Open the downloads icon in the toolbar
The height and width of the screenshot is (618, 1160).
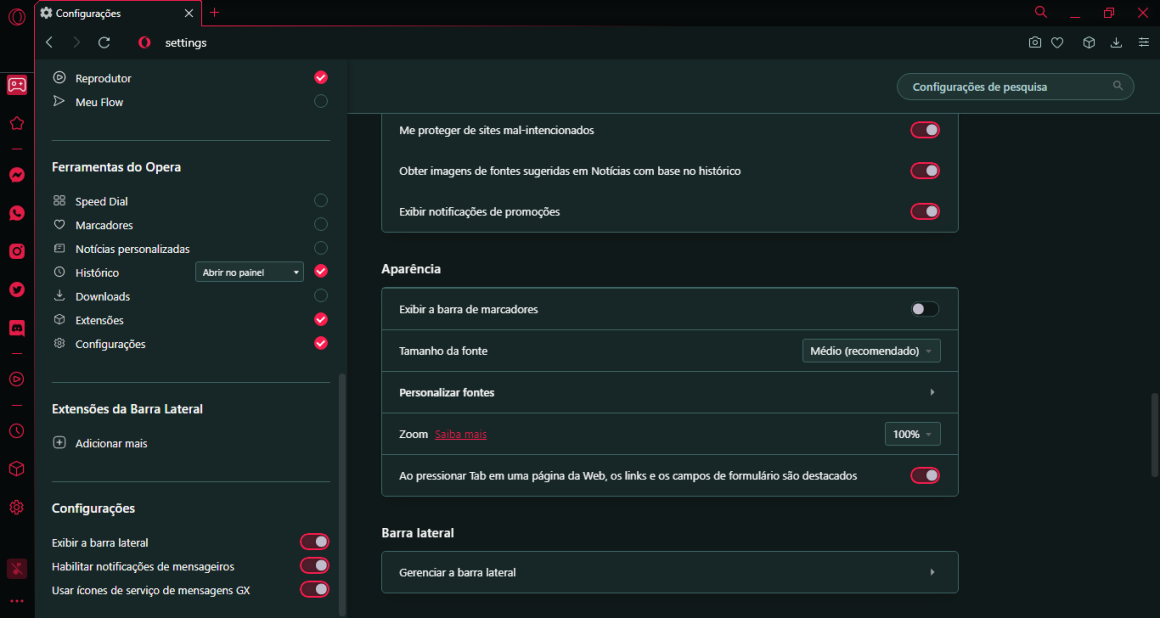1117,43
